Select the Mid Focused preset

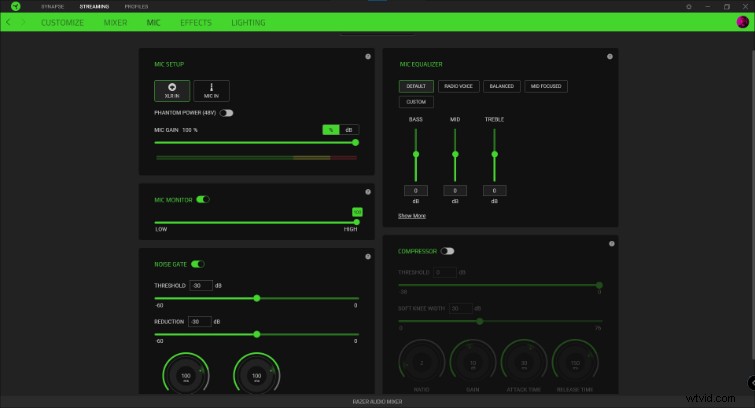click(546, 86)
